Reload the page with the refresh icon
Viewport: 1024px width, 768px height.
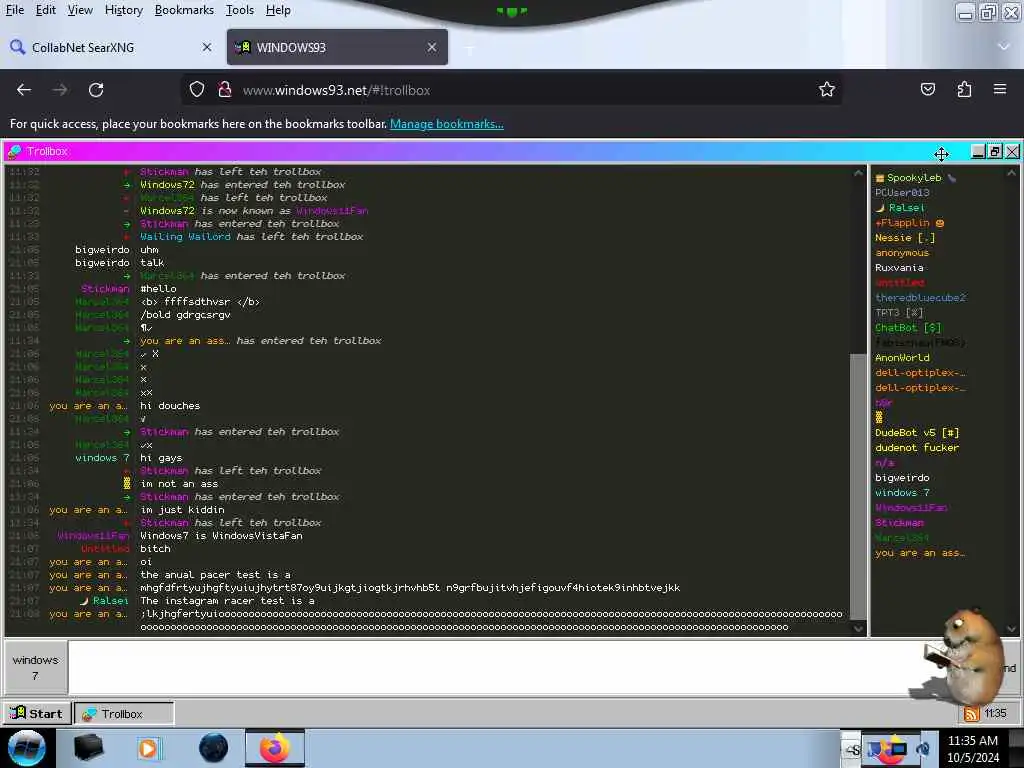click(96, 89)
